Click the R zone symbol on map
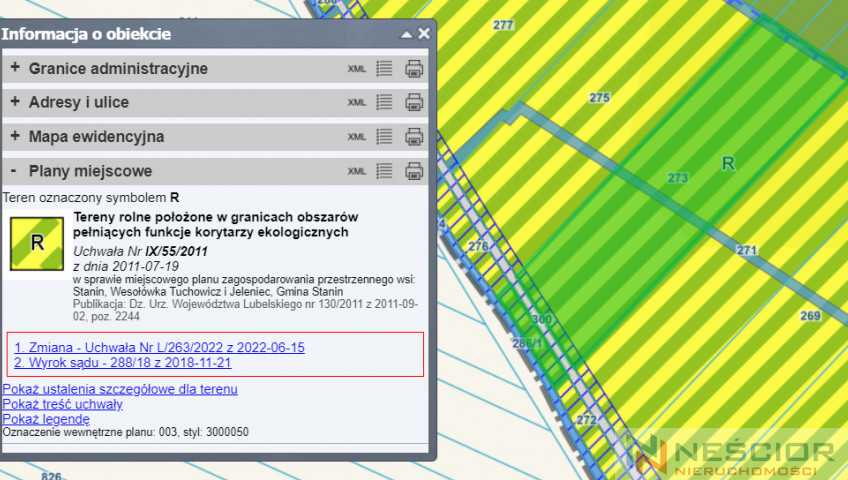The image size is (848, 480). [728, 164]
